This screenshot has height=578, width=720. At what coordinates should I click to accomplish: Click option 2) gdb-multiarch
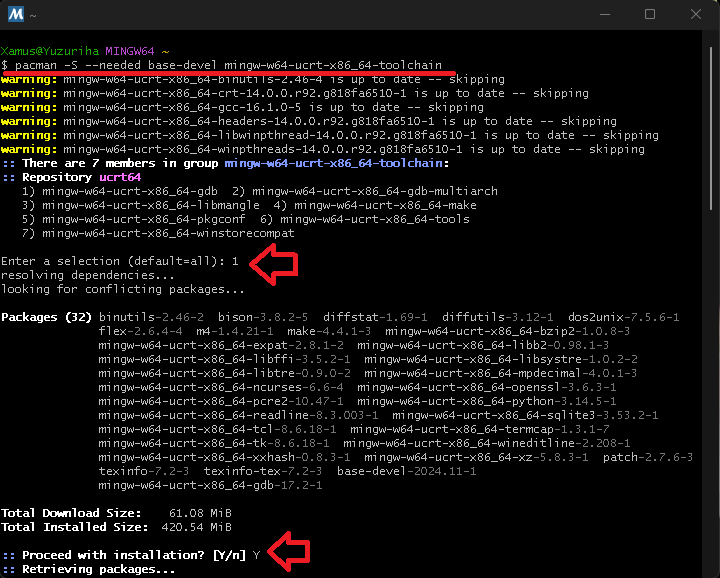coord(365,191)
